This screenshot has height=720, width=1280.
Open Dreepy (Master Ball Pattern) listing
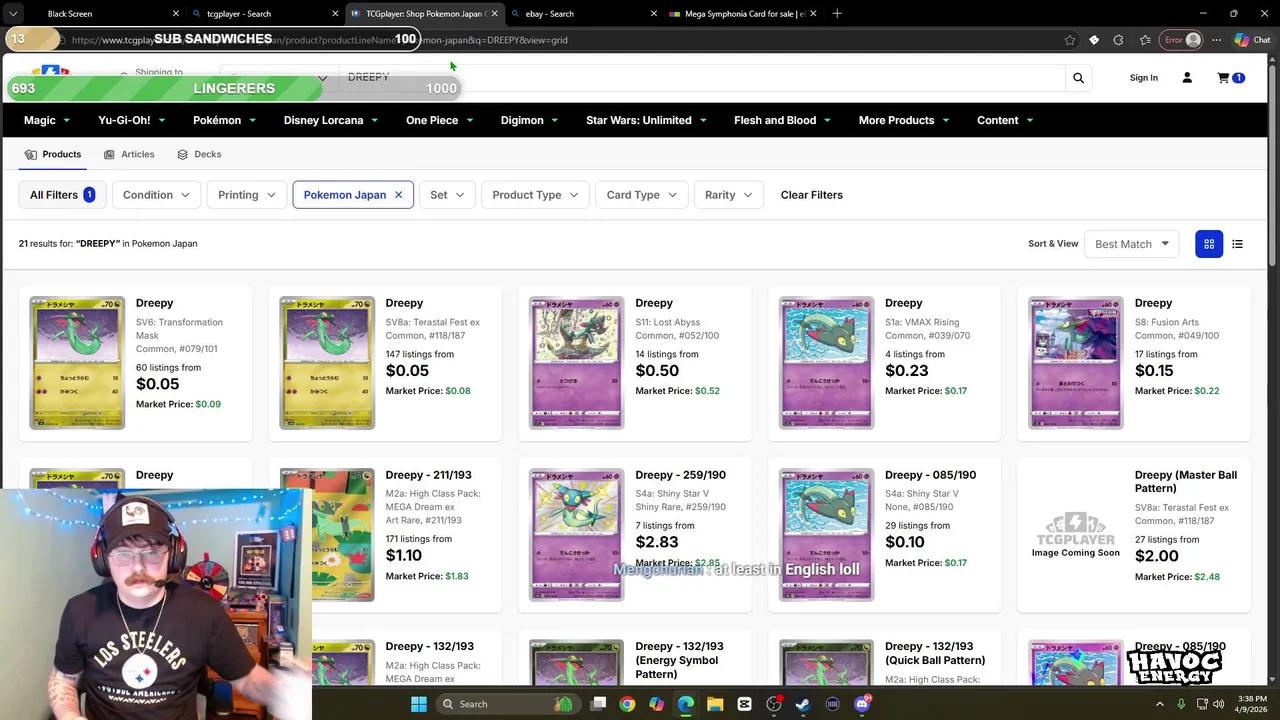pyautogui.click(x=1134, y=535)
